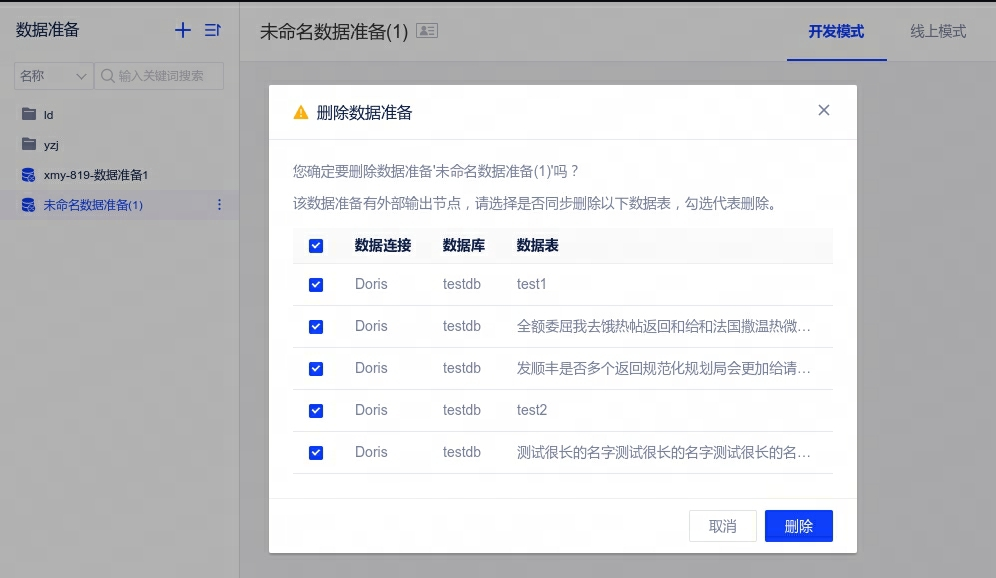The height and width of the screenshot is (578, 996).
Task: Uncheck the test1 table checkbox
Action: pyautogui.click(x=316, y=285)
